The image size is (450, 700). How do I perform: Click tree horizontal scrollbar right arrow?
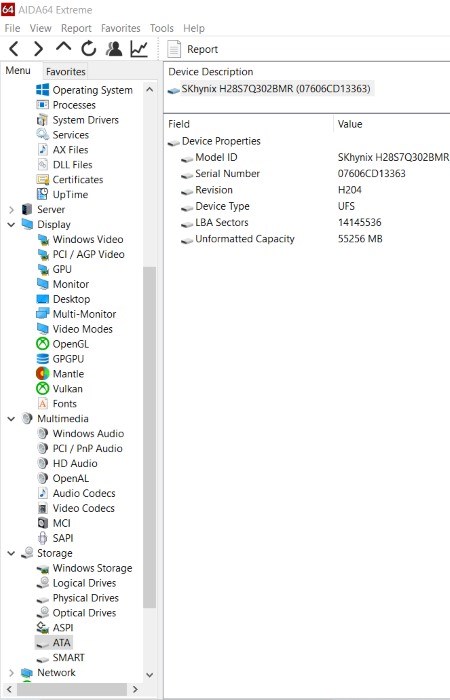coord(135,690)
